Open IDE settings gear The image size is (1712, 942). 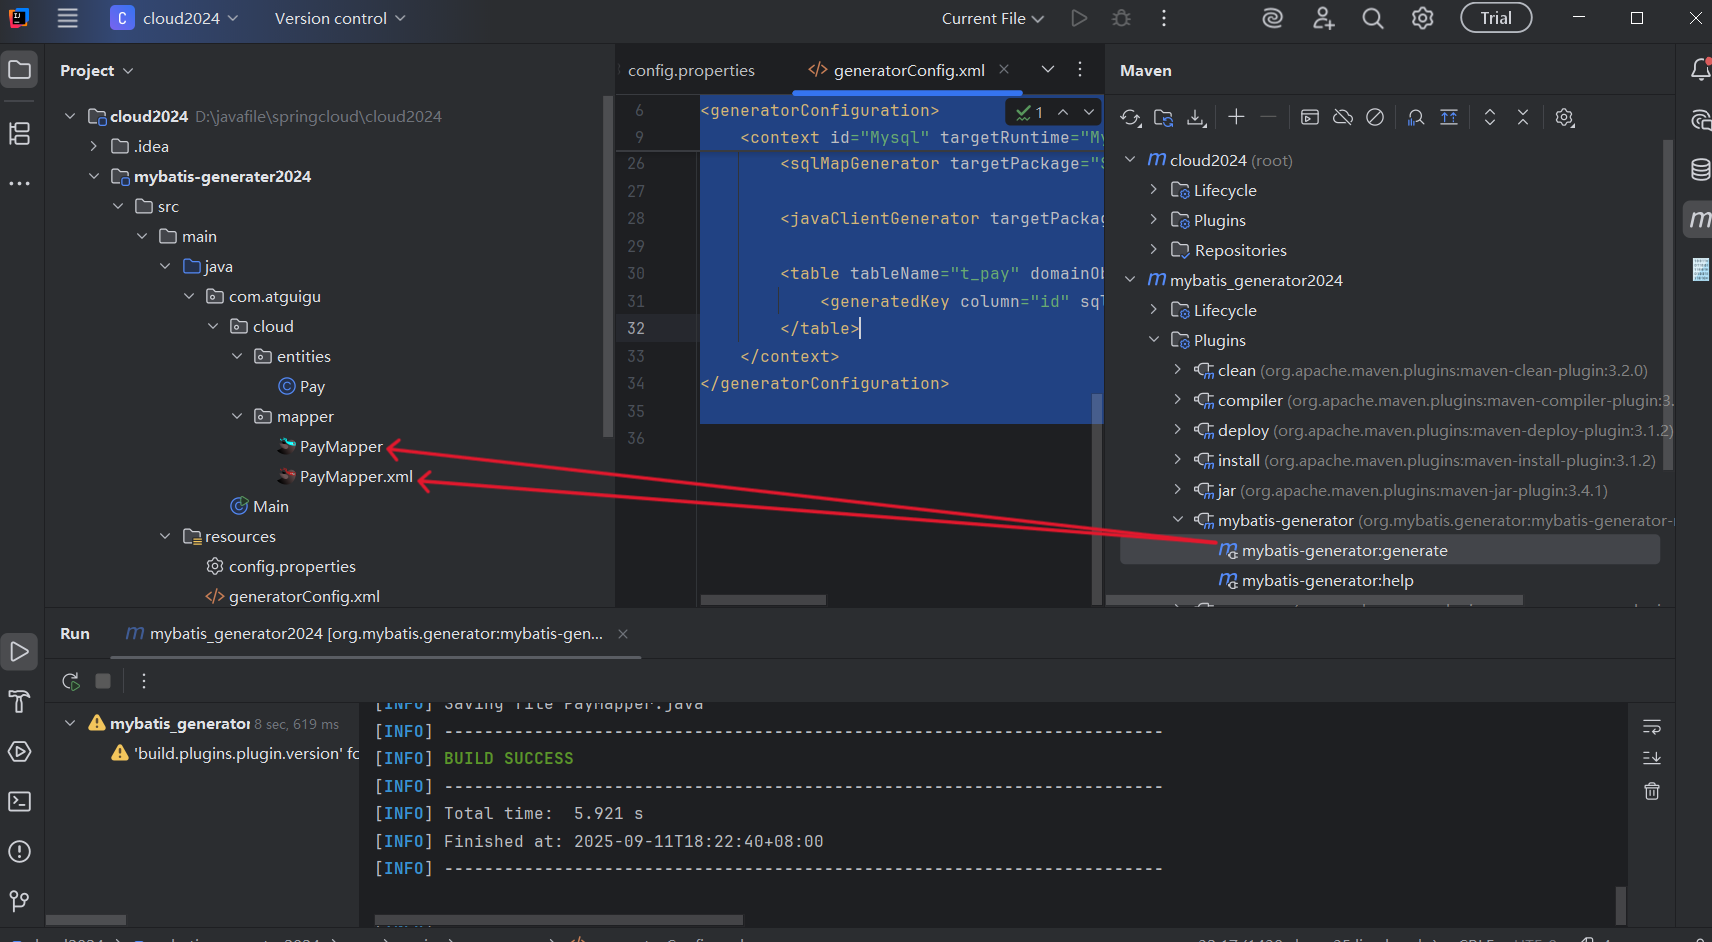coord(1422,18)
